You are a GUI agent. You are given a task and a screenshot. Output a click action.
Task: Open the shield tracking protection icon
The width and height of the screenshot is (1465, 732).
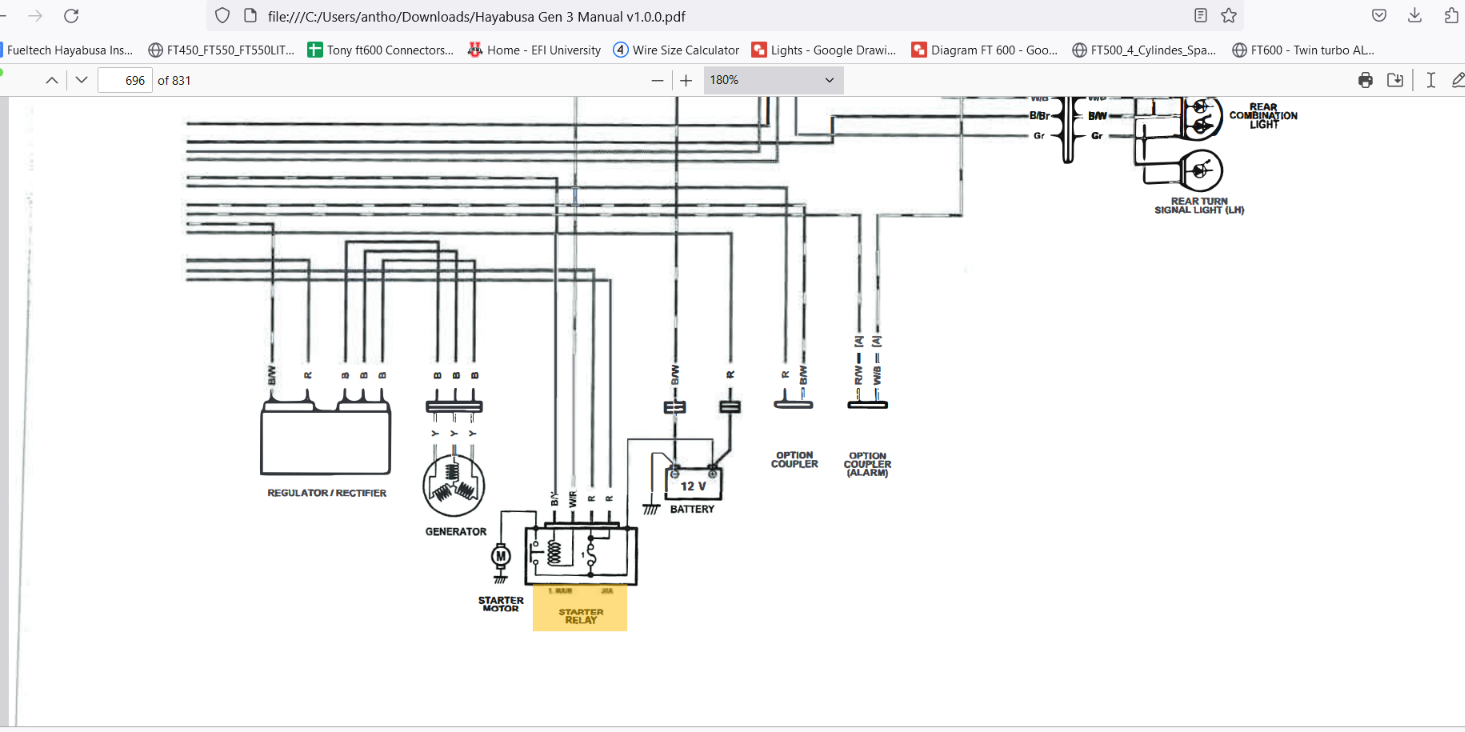pos(223,16)
